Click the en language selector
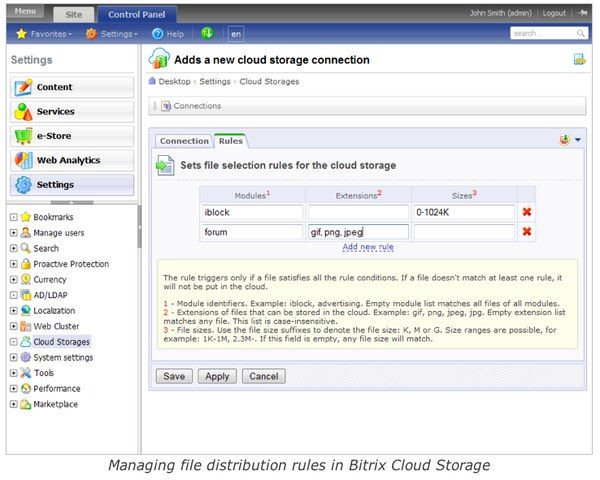The image size is (600, 480). coord(236,34)
